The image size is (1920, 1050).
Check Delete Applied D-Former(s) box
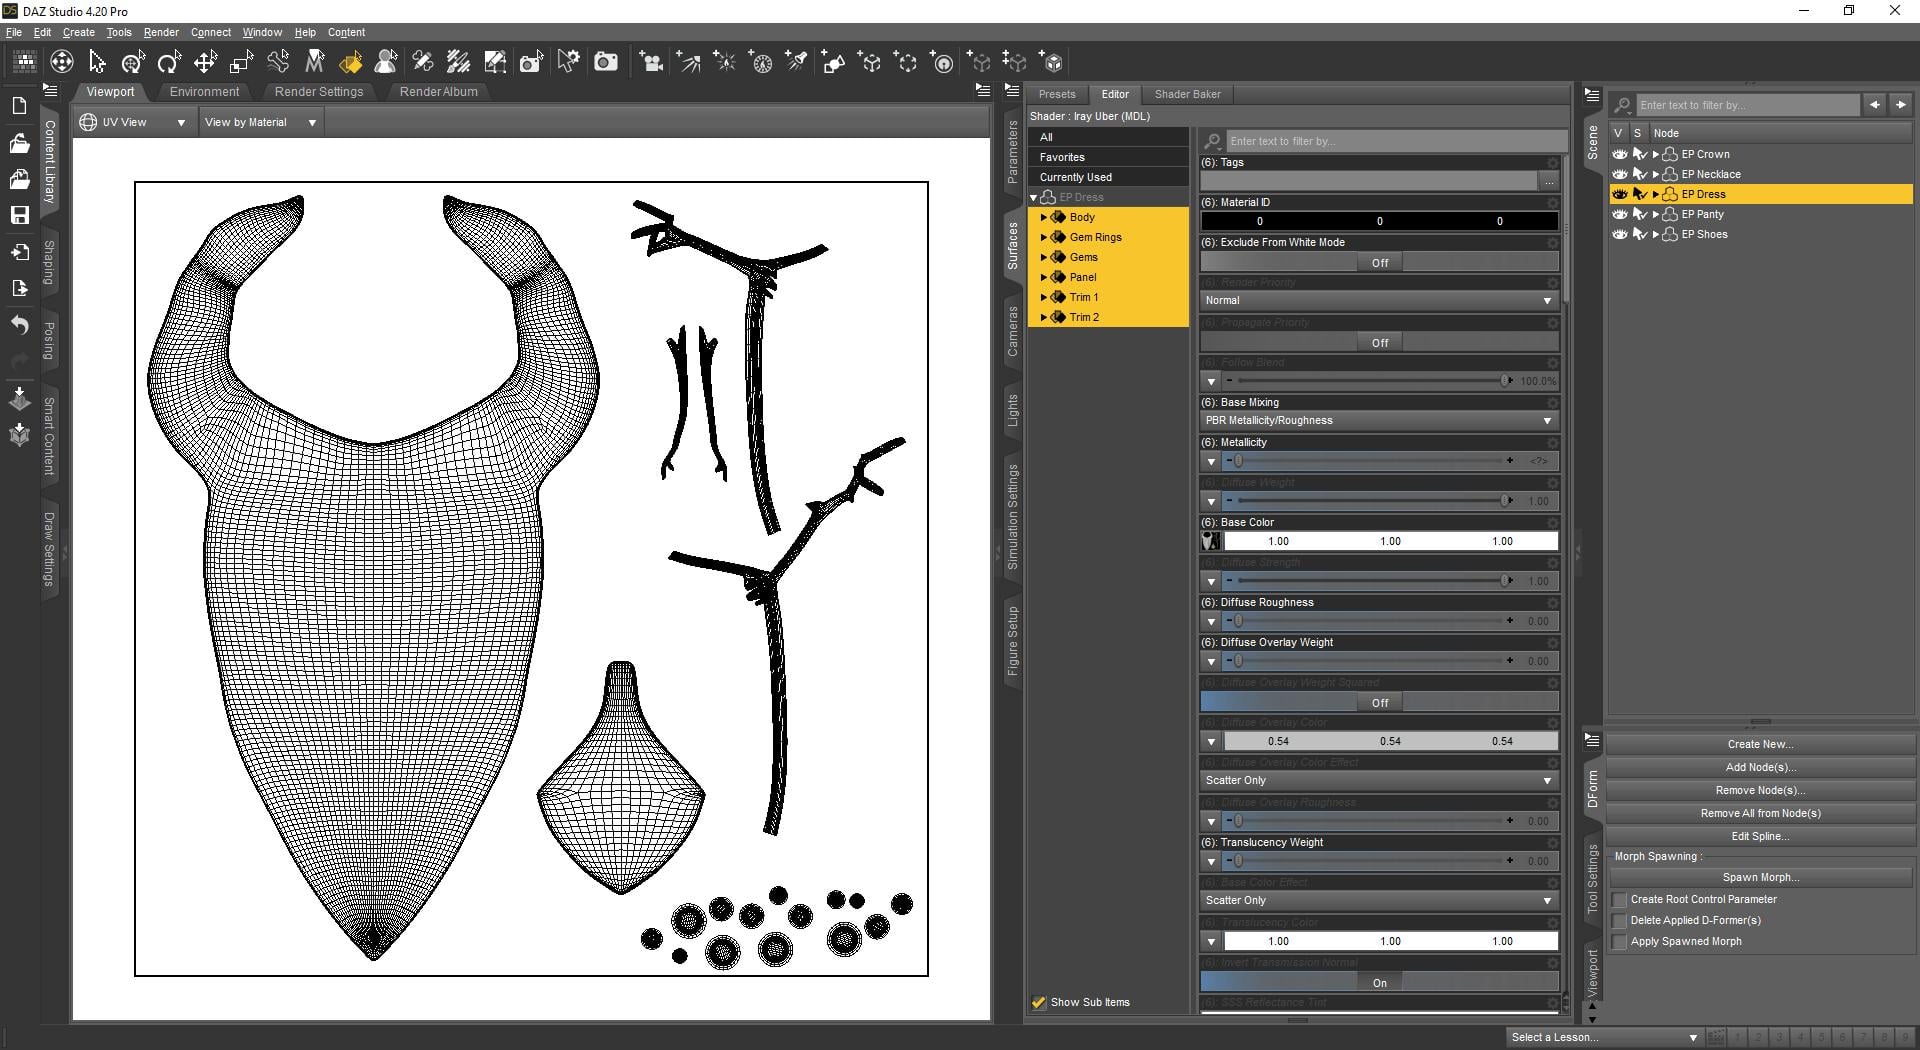click(1620, 921)
